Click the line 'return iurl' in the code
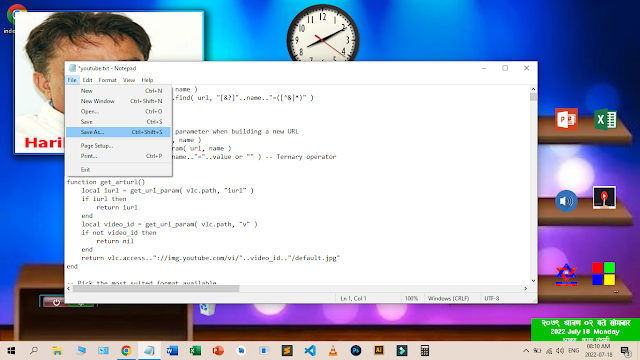640x360 pixels. [117, 207]
